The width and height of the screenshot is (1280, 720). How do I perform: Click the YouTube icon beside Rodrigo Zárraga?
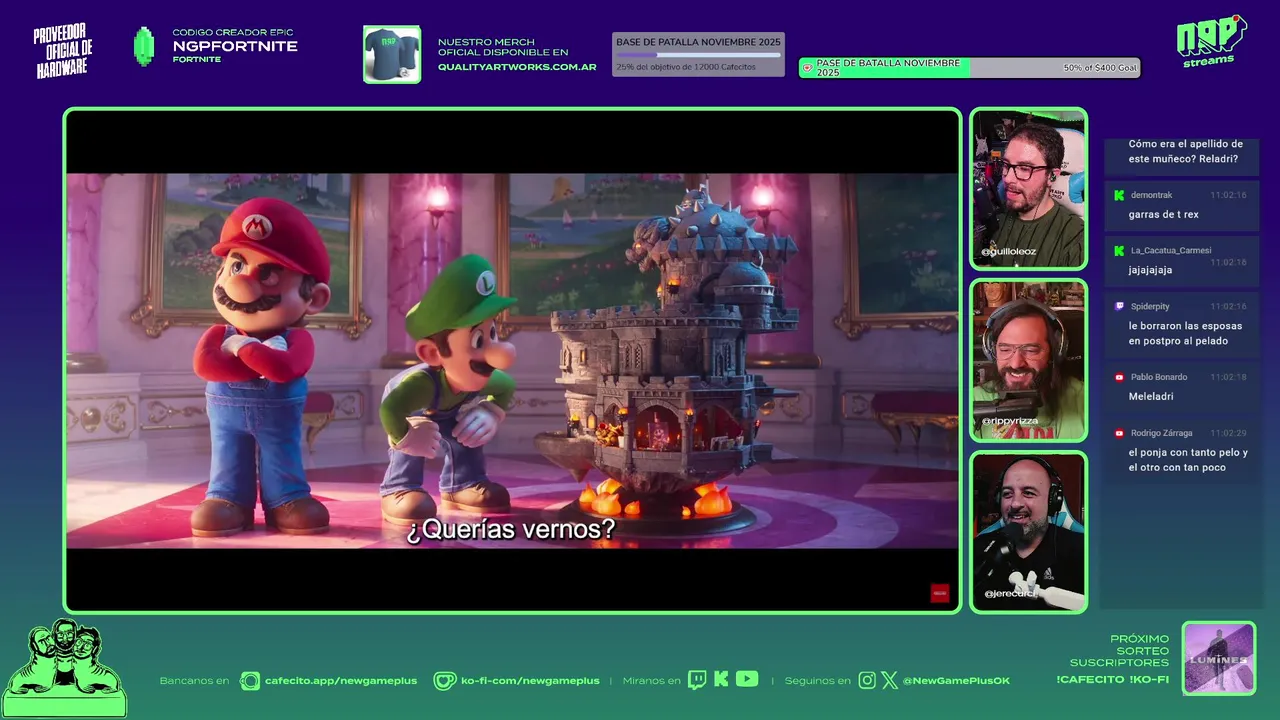[x=1119, y=433]
